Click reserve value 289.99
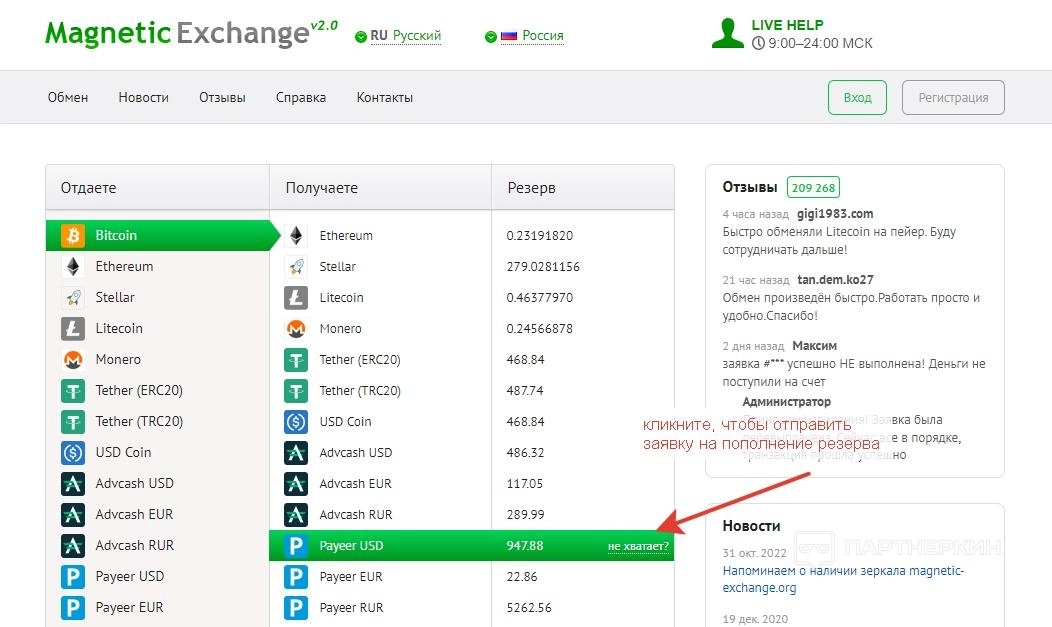The width and height of the screenshot is (1052, 627). pyautogui.click(x=525, y=514)
